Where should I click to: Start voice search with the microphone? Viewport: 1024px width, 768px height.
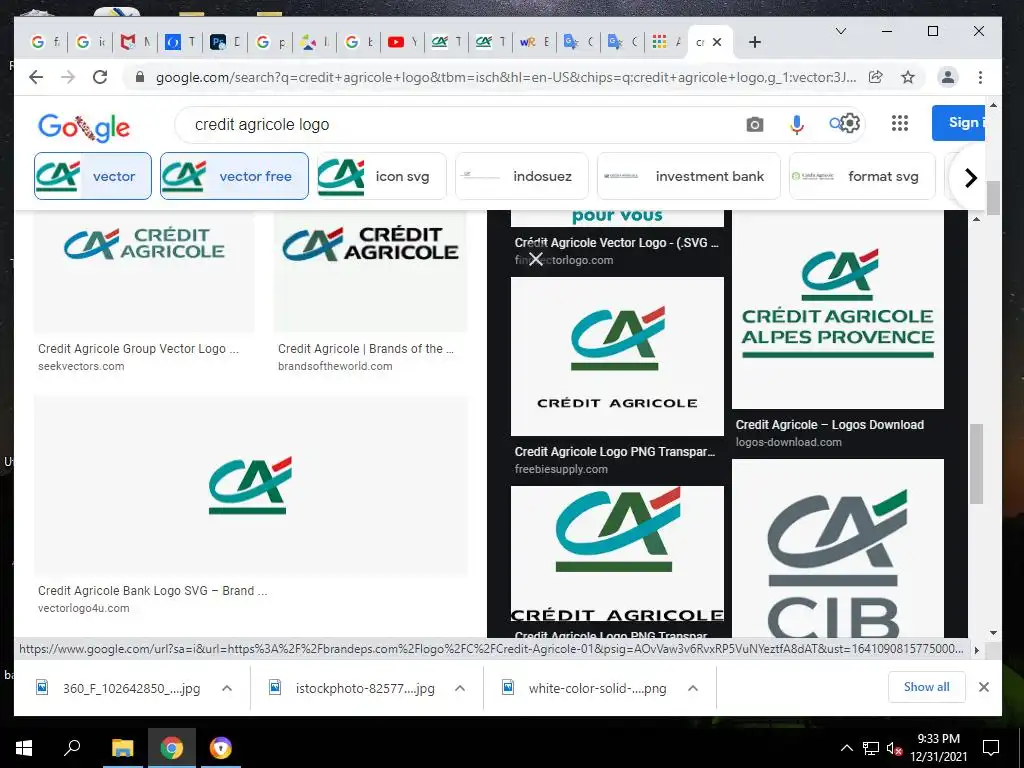click(x=796, y=124)
